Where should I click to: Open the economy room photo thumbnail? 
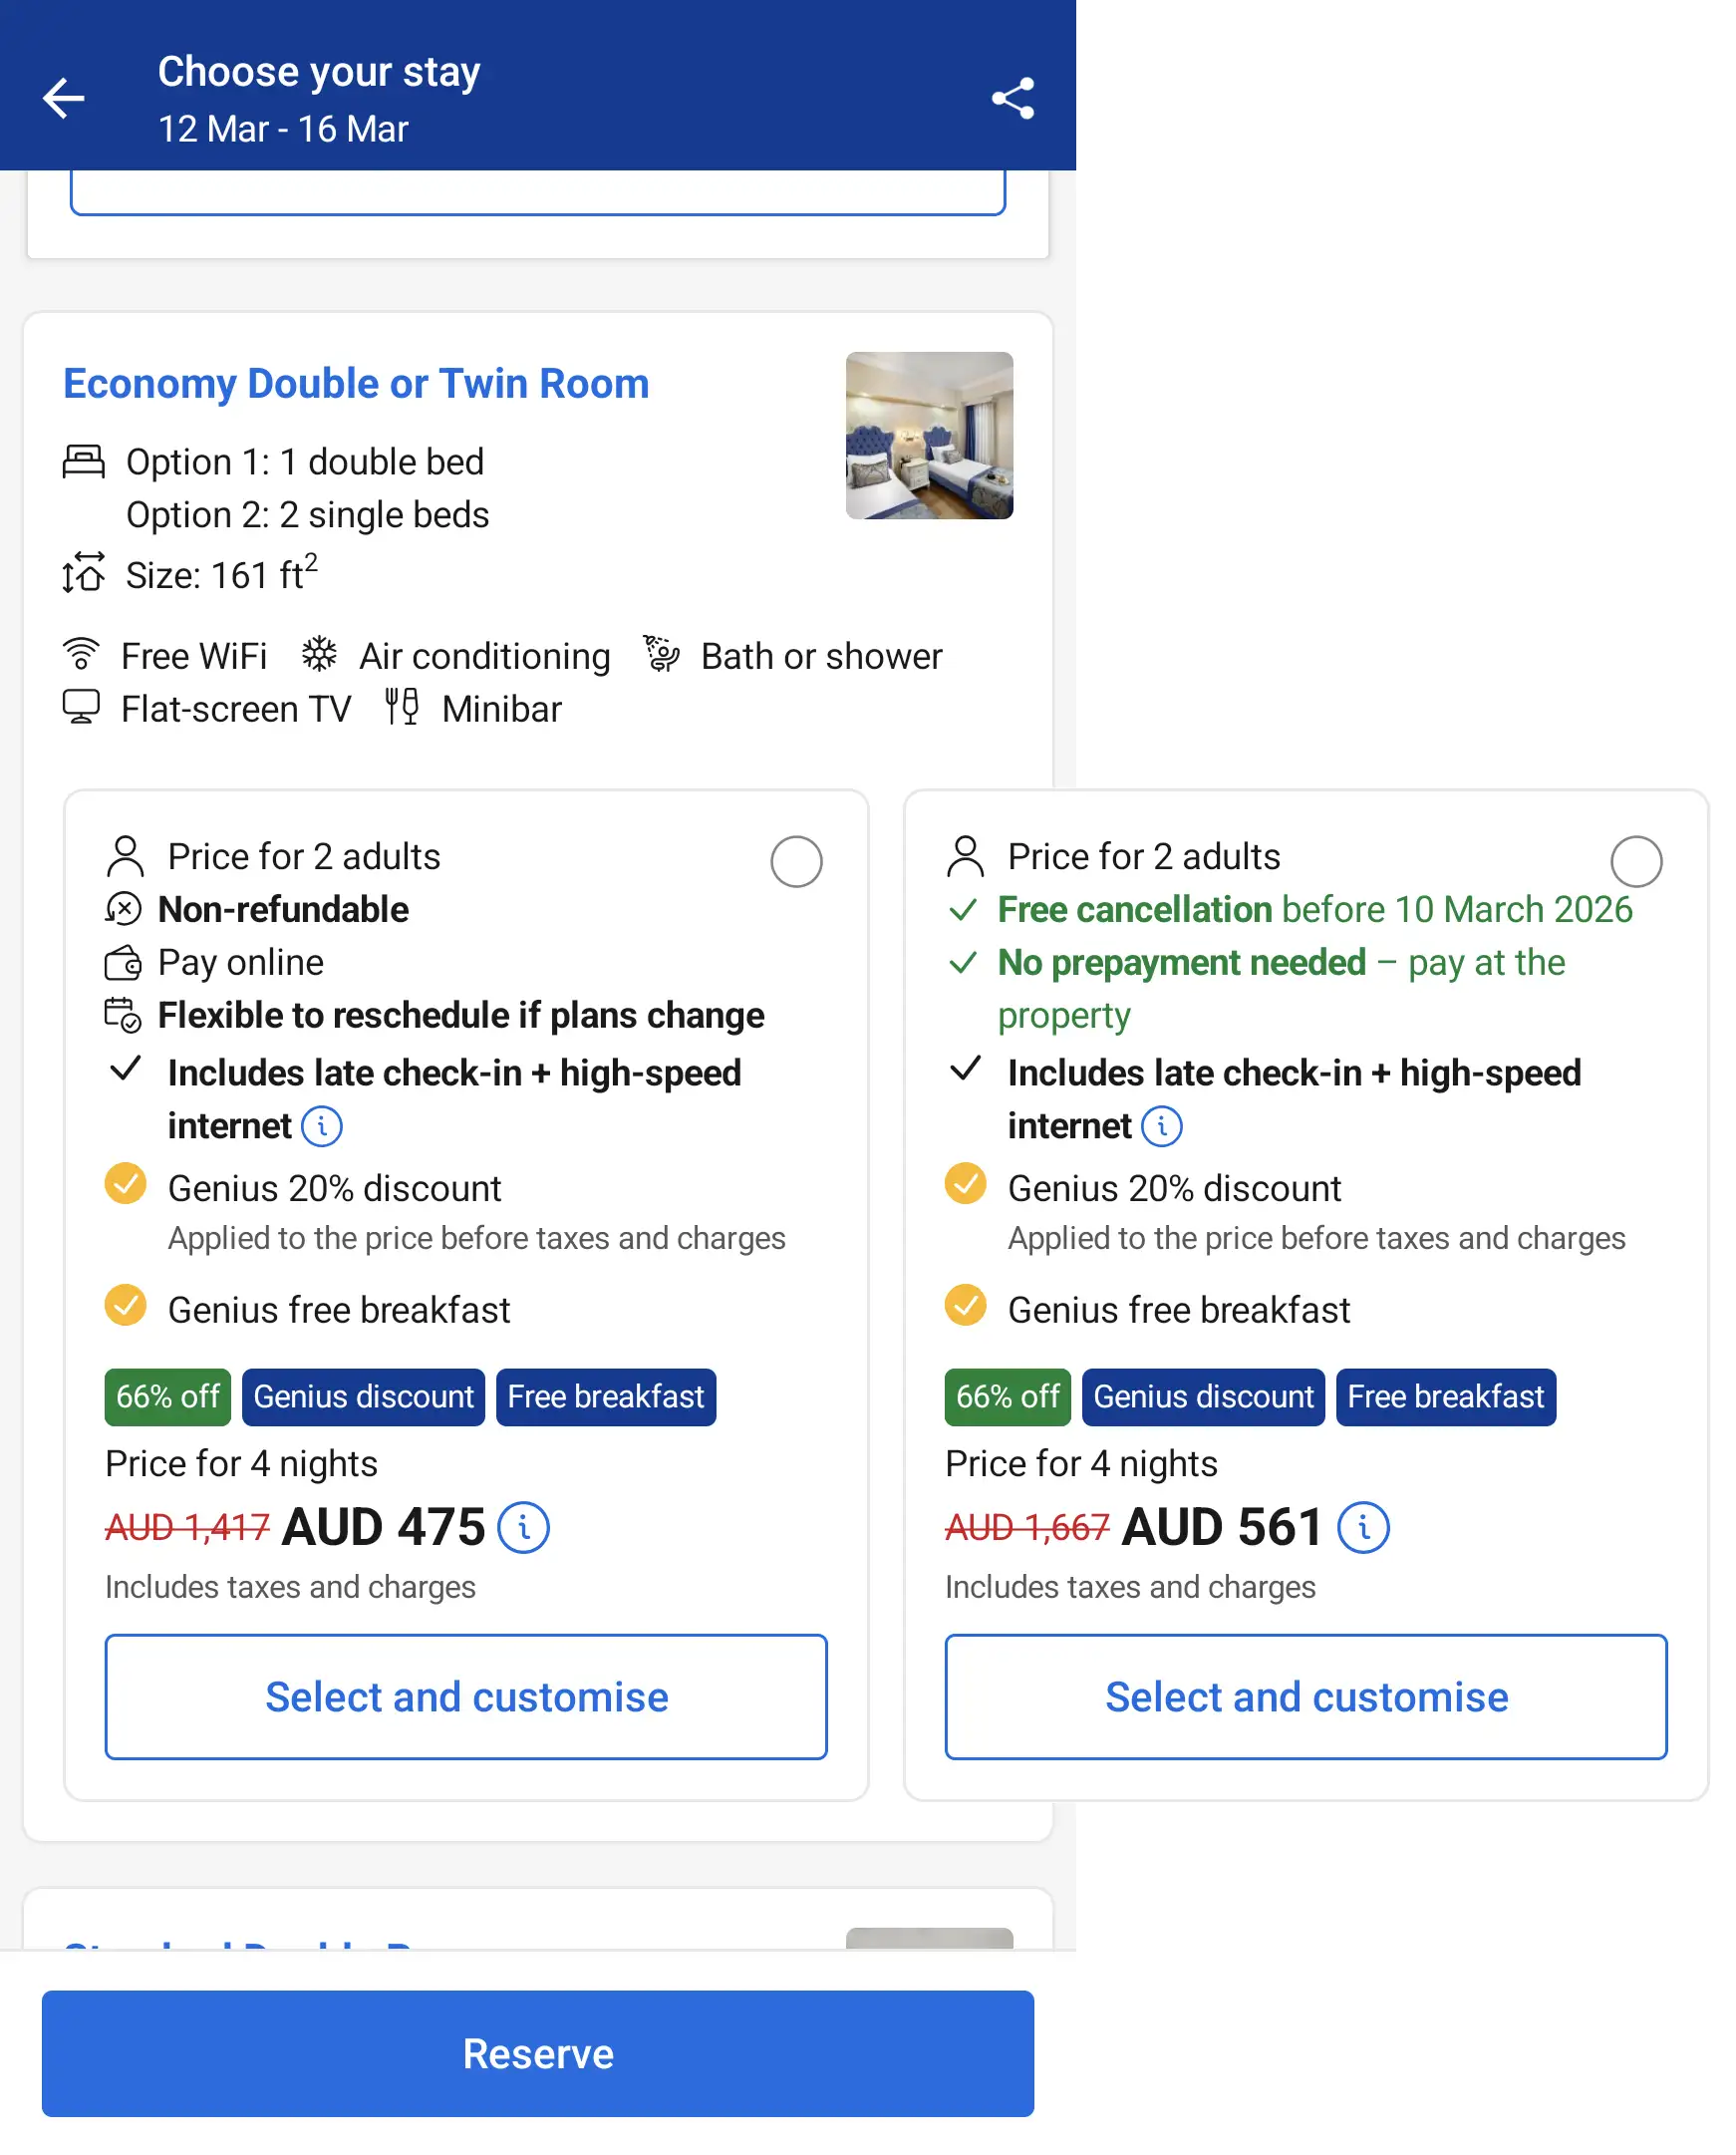pos(929,435)
